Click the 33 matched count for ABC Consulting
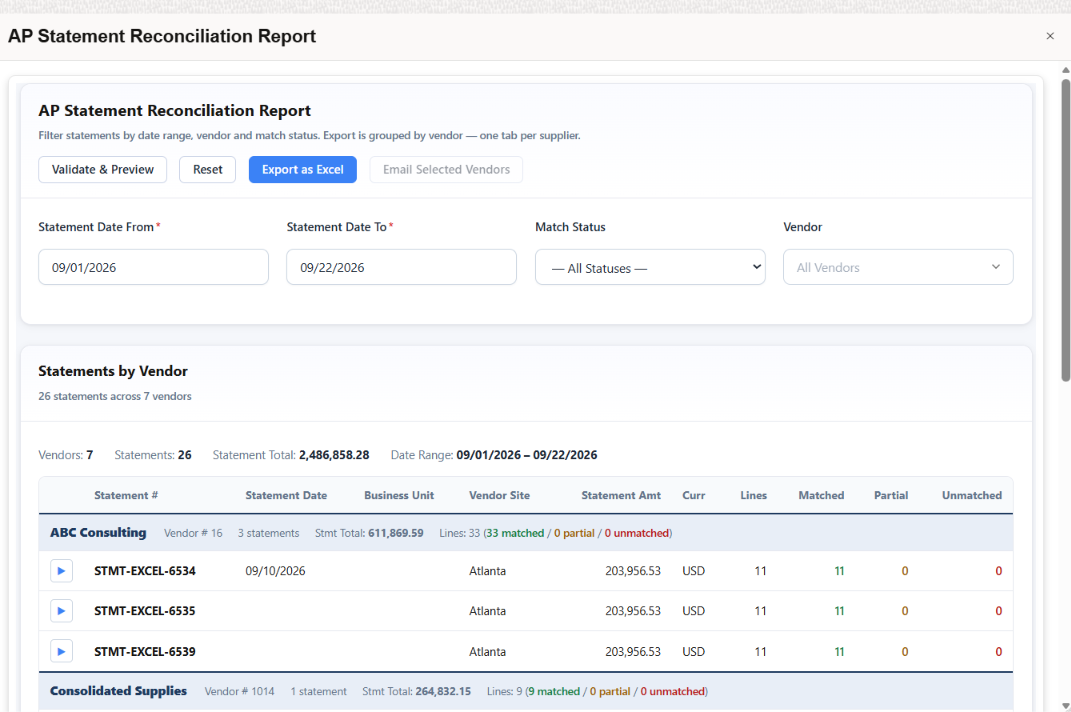 click(x=515, y=533)
